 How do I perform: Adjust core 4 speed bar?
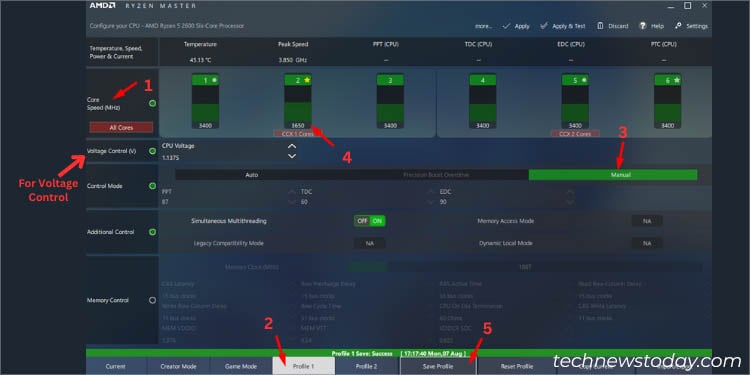pos(483,101)
